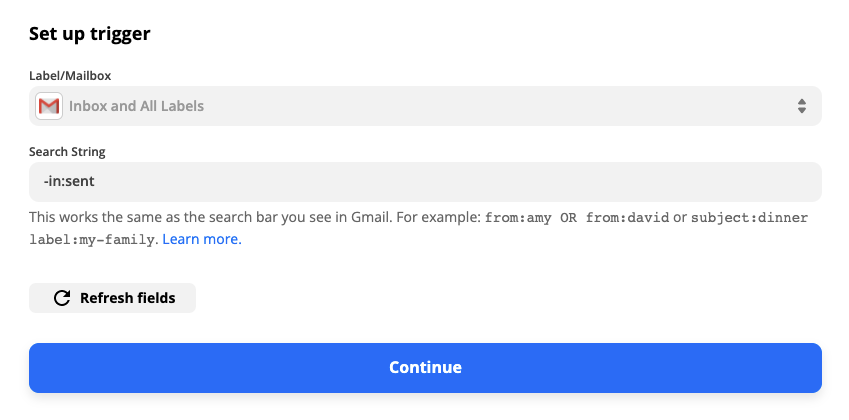This screenshot has height=420, width=849.
Task: Click the Set up trigger heading
Action: [89, 34]
